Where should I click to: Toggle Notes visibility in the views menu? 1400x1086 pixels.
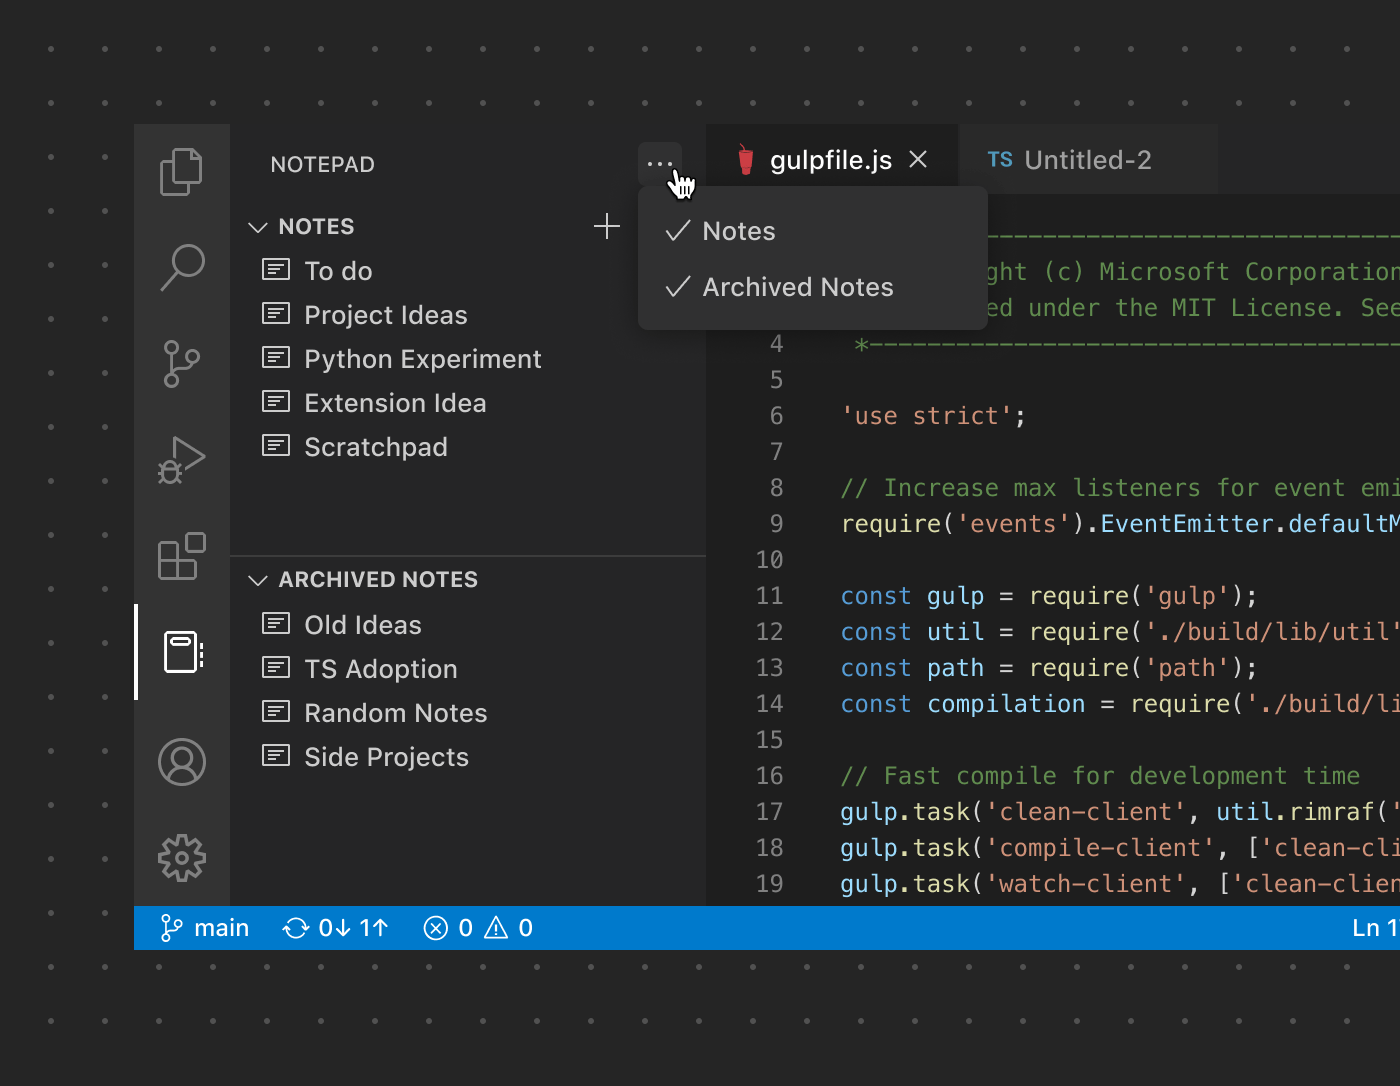coord(737,231)
